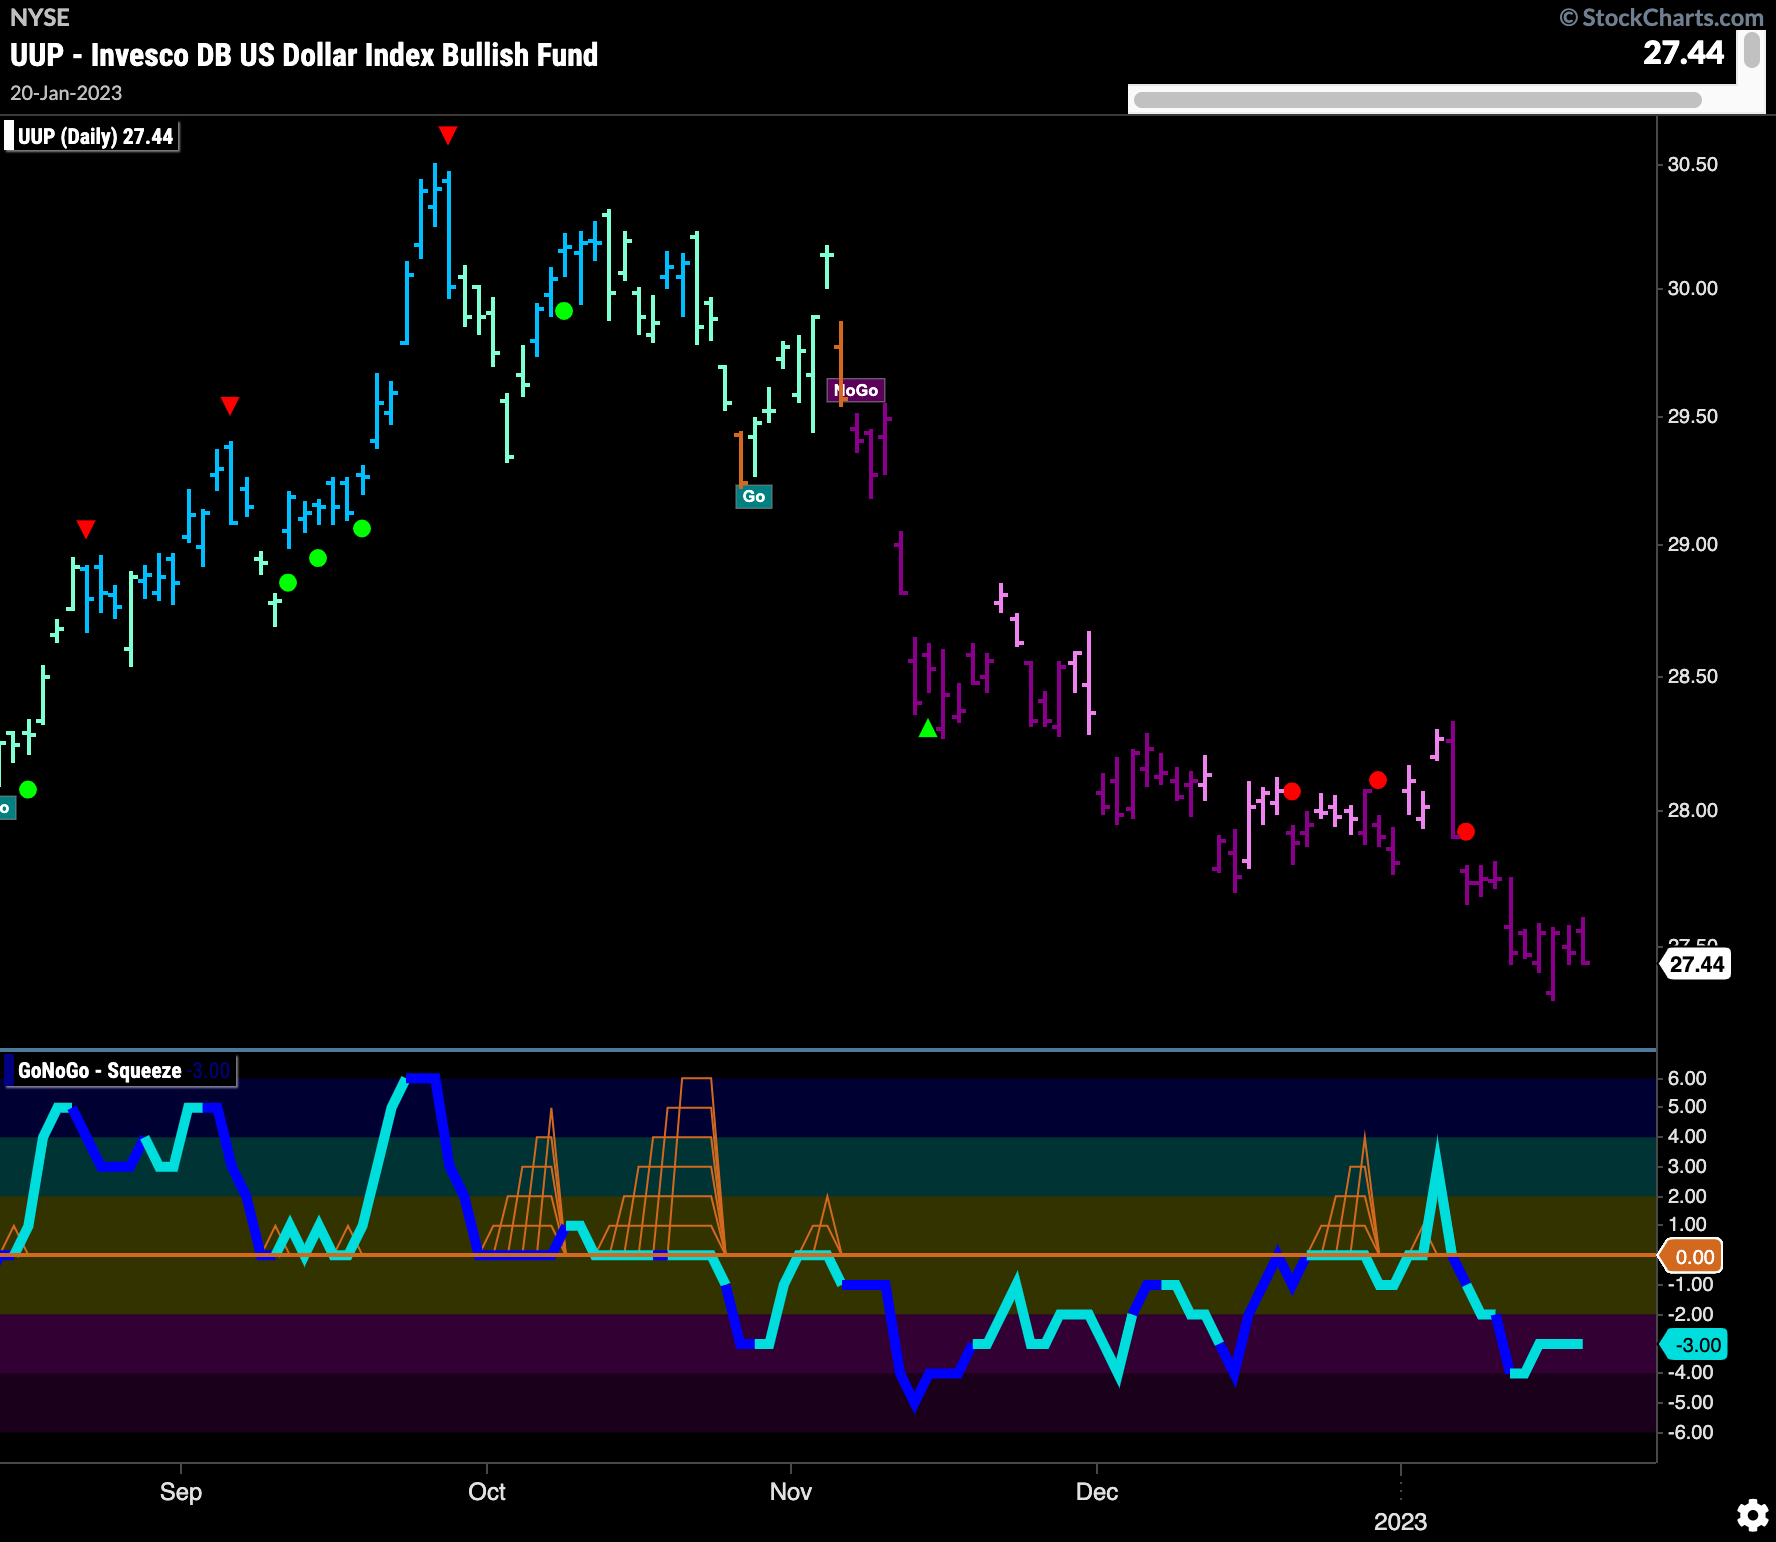Screen dimensions: 1776x1542
Task: Open chart settings via the gear icon
Action: click(1752, 1515)
